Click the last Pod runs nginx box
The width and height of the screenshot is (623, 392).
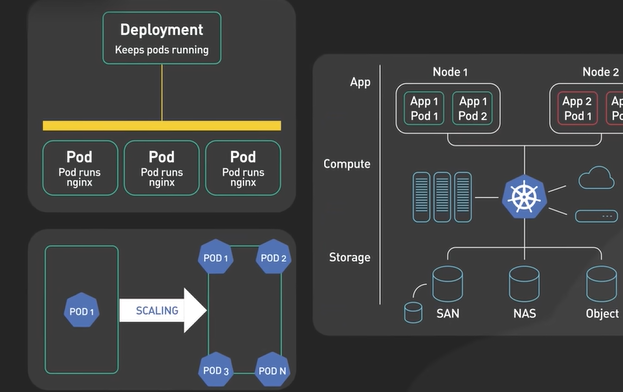pos(243,168)
